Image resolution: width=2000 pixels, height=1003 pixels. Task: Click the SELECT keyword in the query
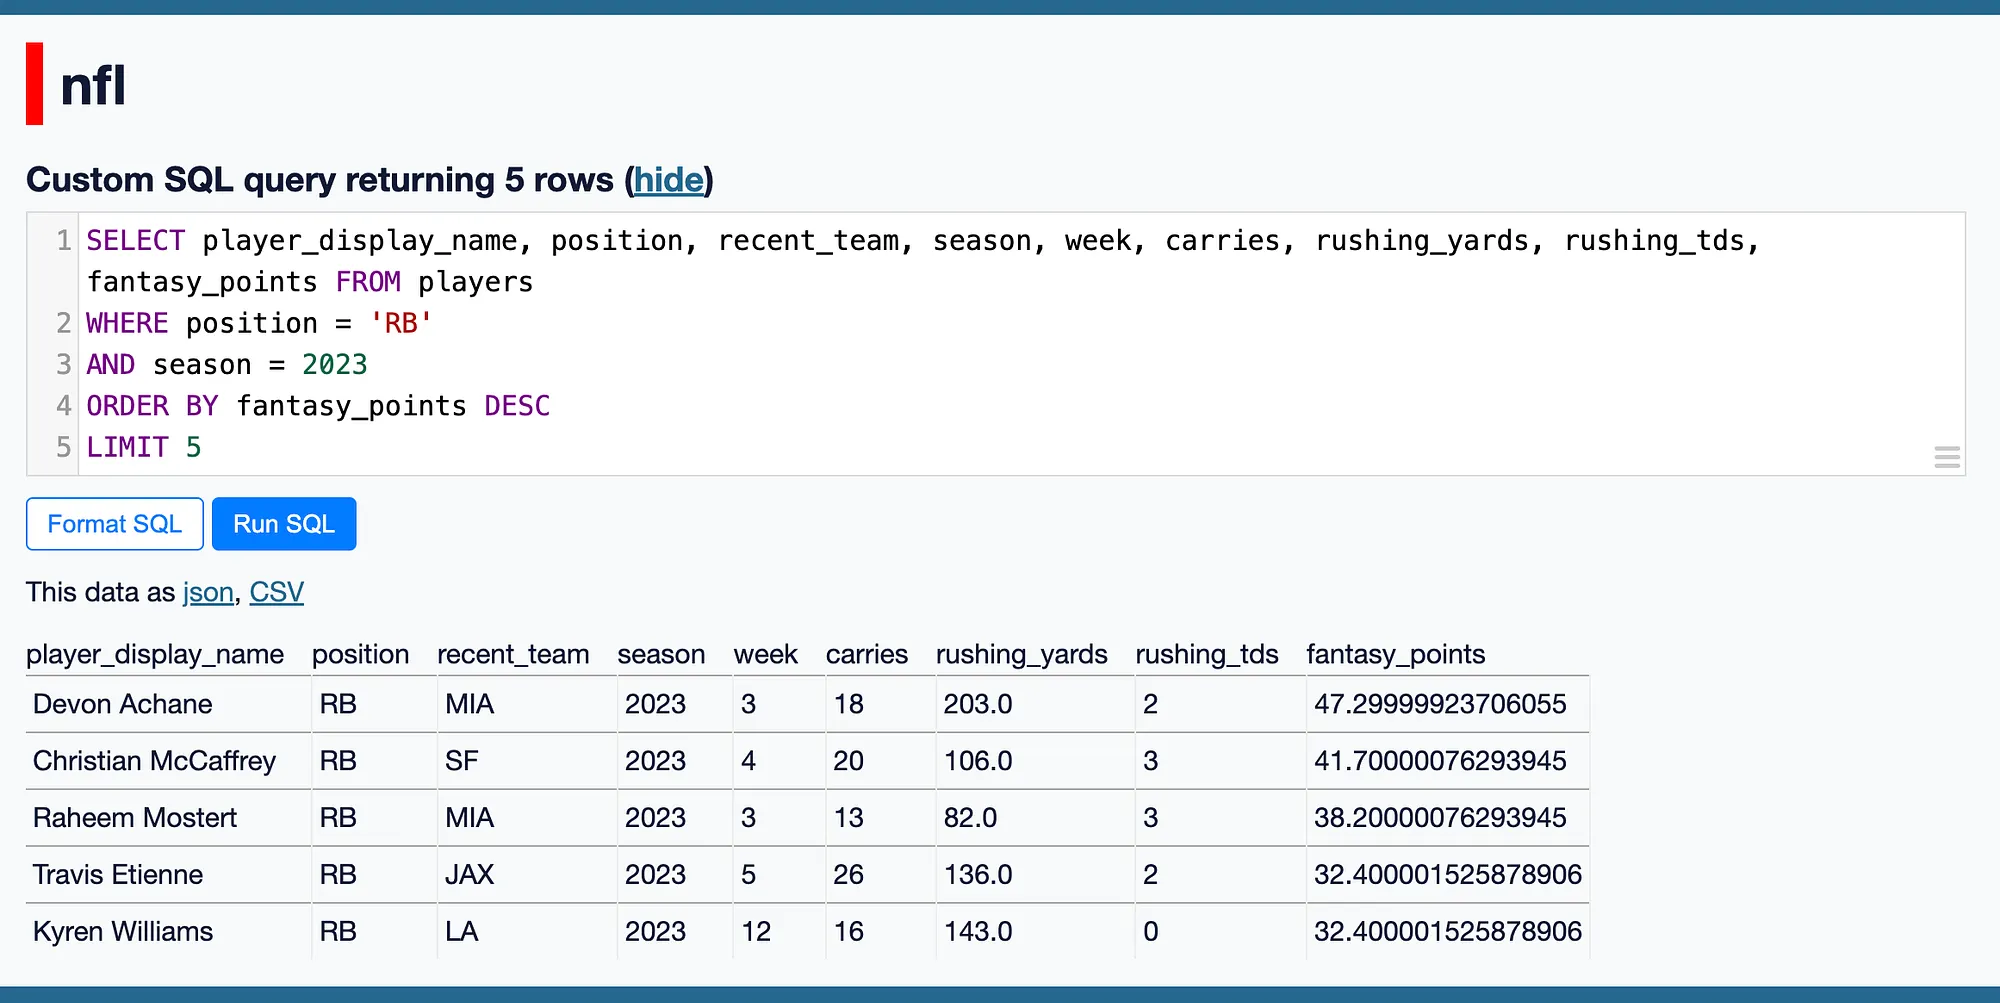[136, 241]
